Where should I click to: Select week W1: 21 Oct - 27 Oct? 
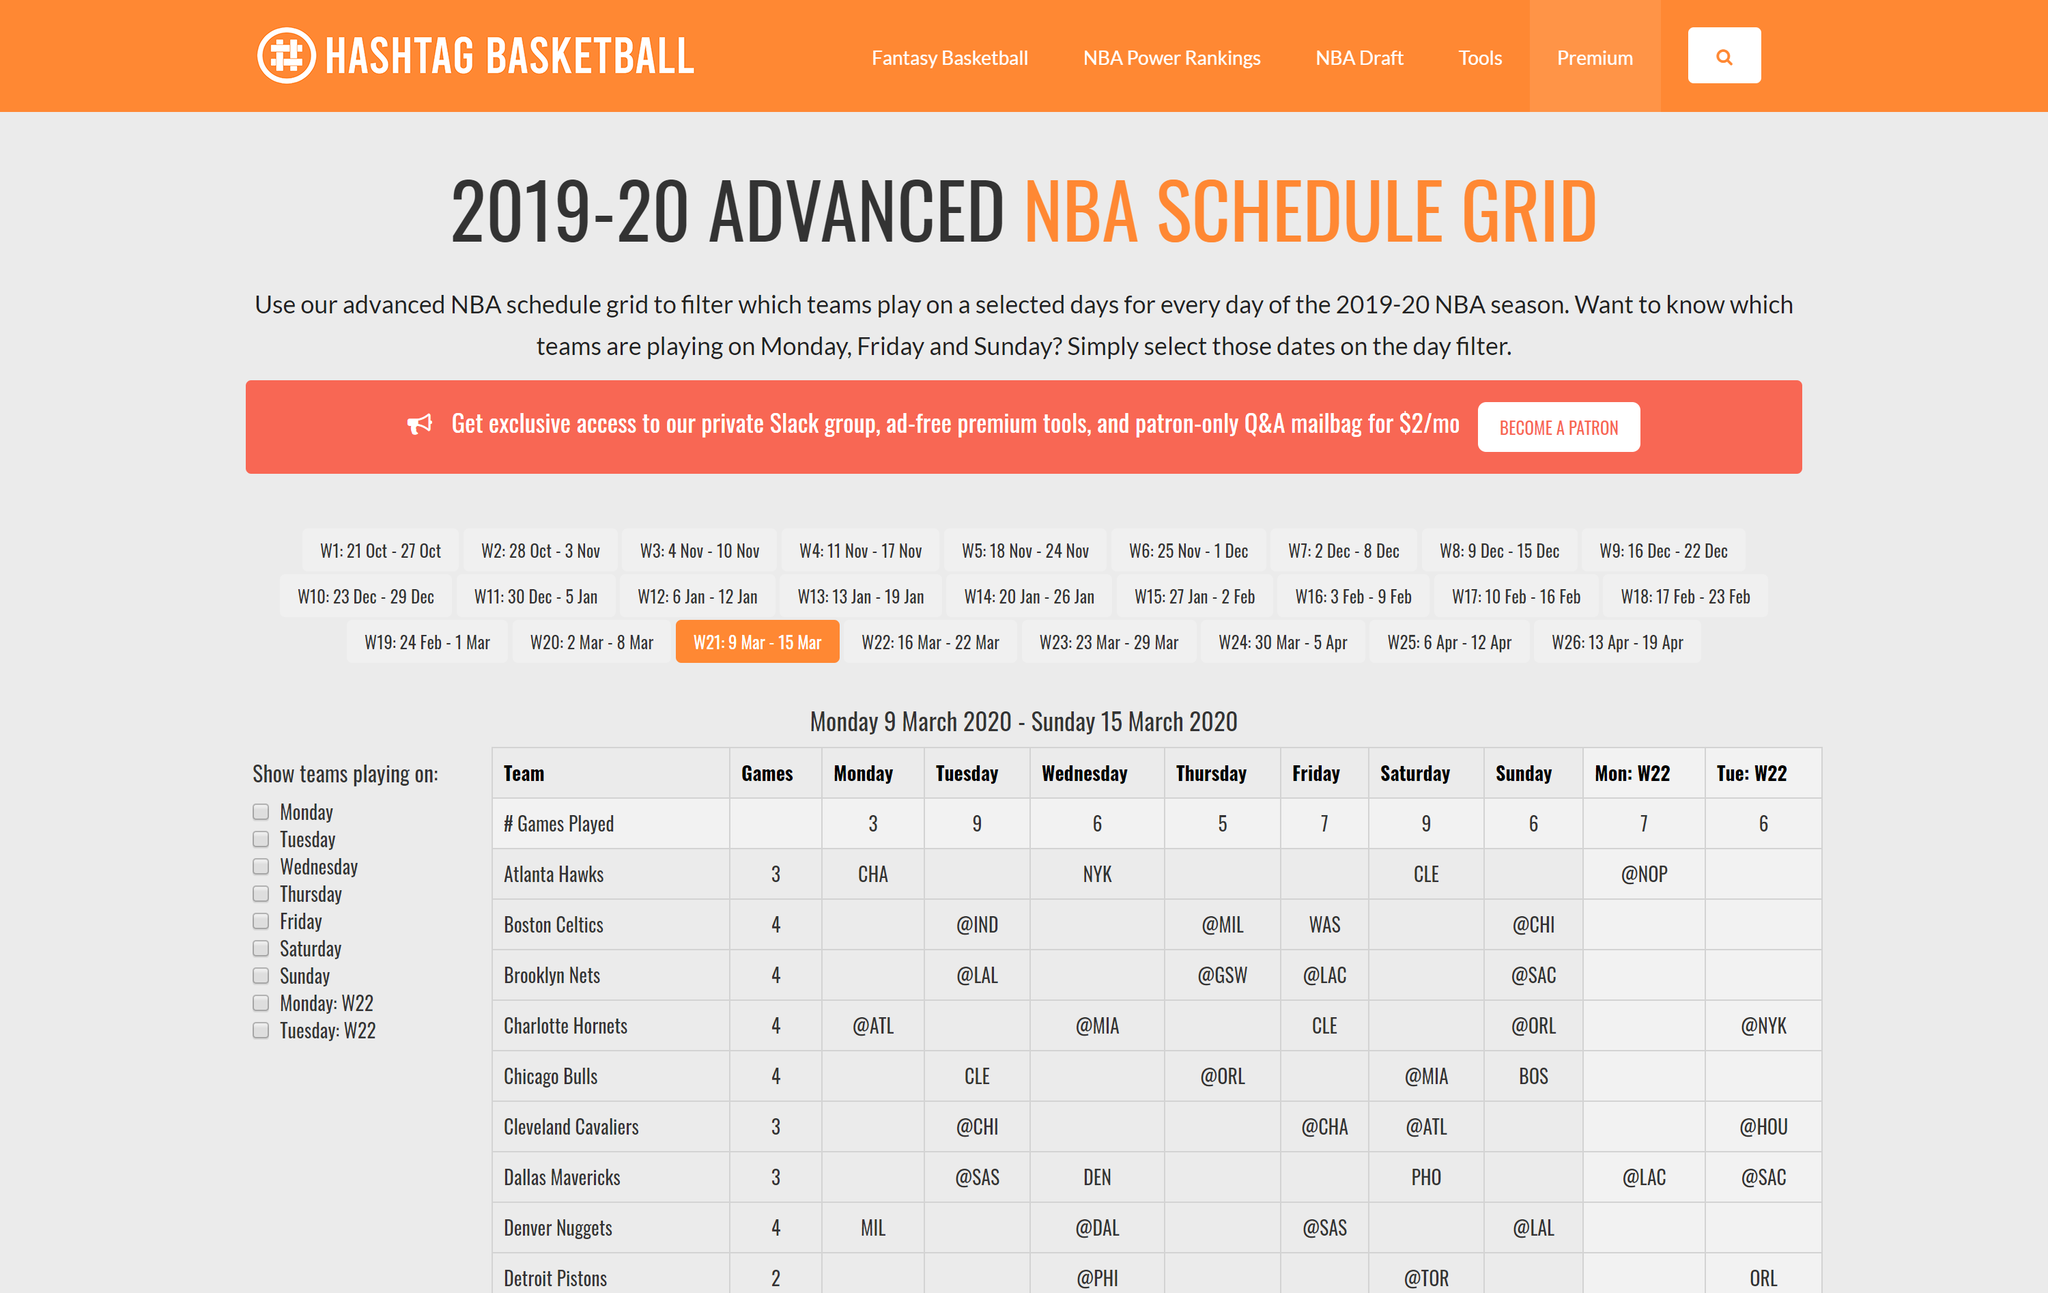(380, 551)
